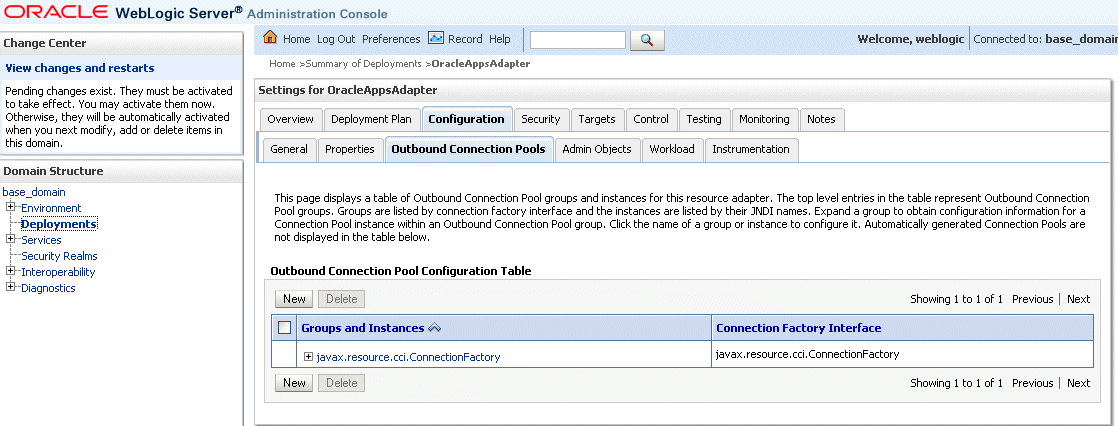The image size is (1118, 426).
Task: Click the Oracle logo in header
Action: (x=56, y=12)
